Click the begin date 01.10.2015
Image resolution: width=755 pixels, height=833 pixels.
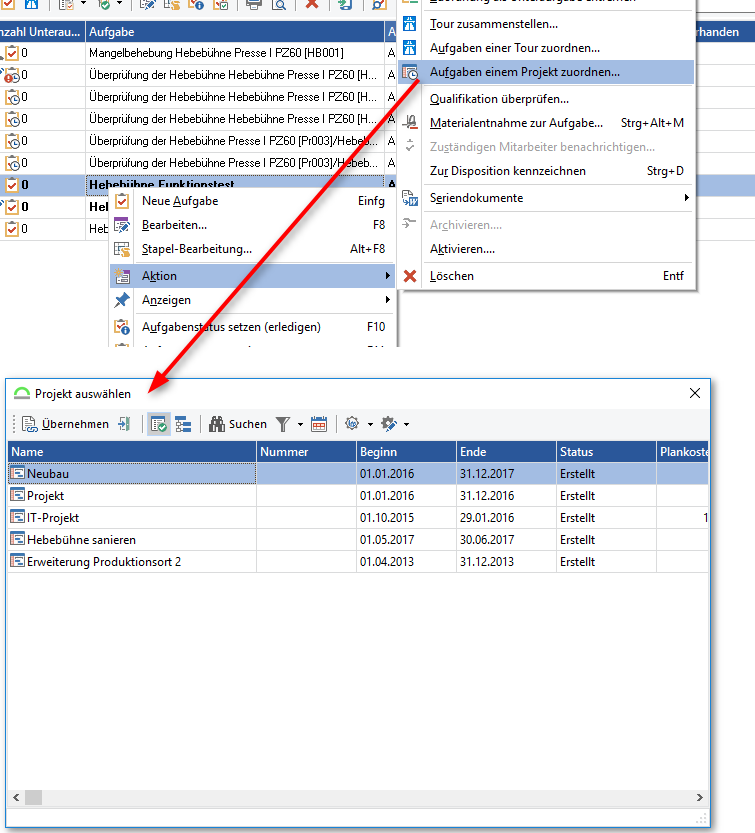coord(387,517)
